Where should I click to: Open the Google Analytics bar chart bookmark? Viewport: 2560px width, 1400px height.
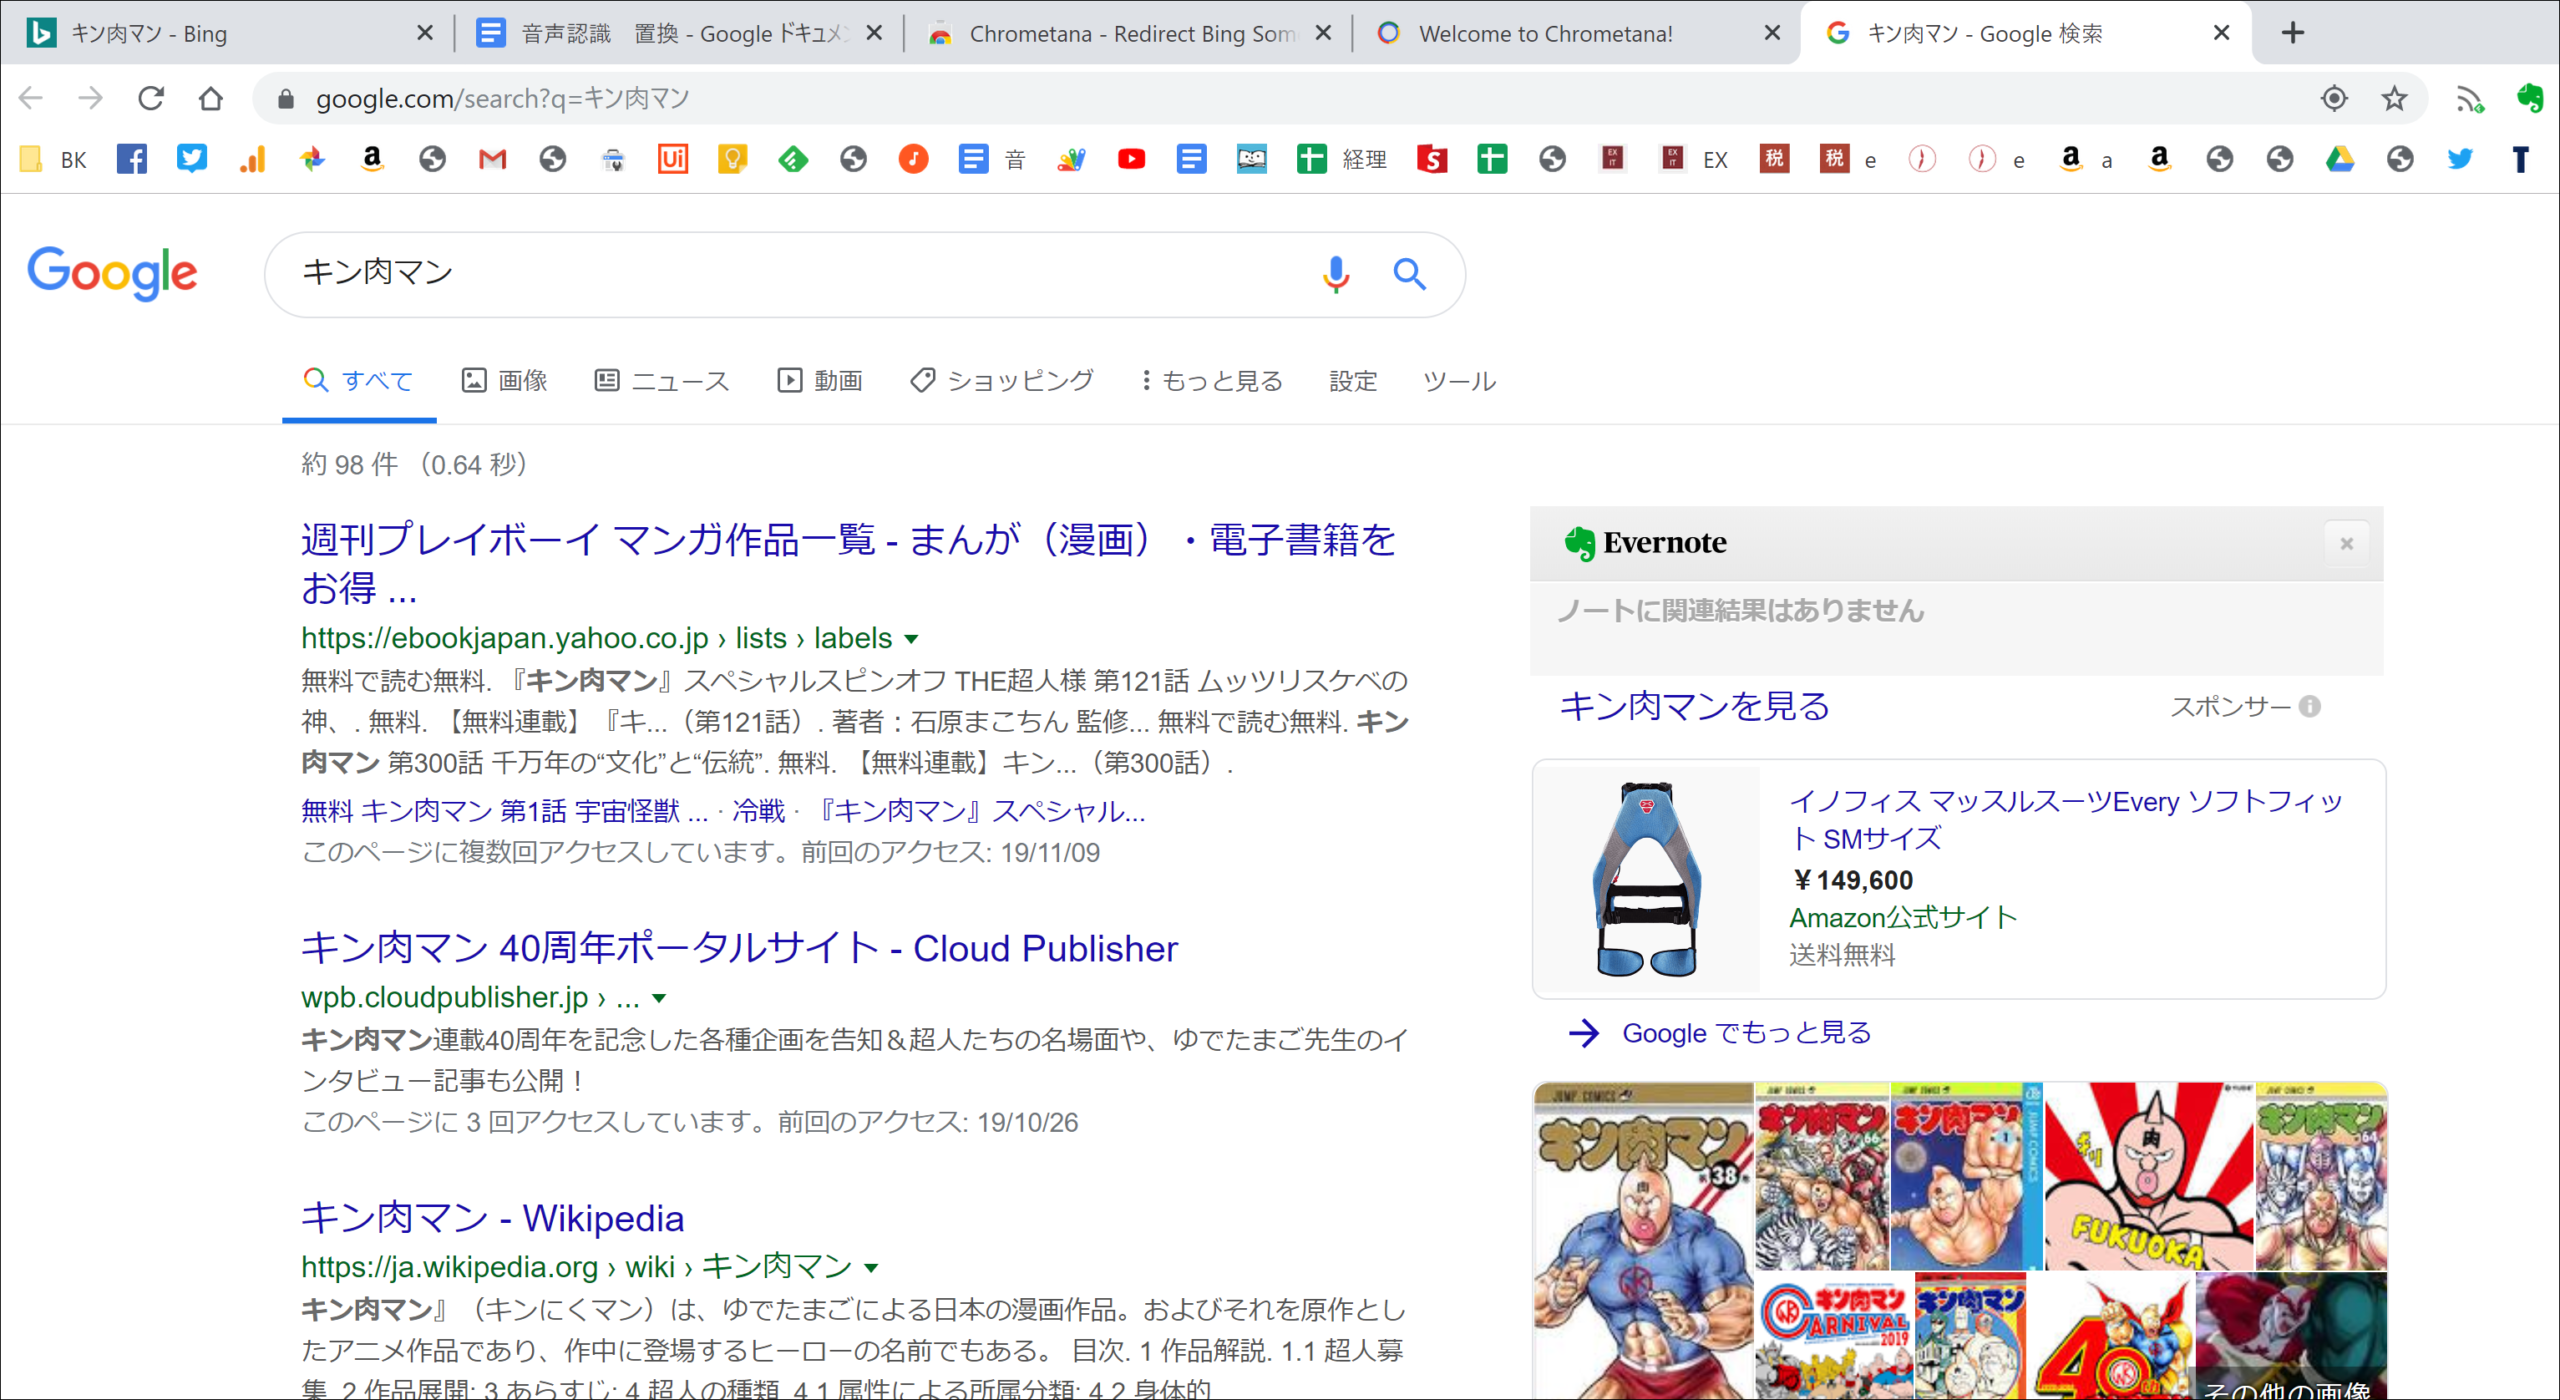252,159
